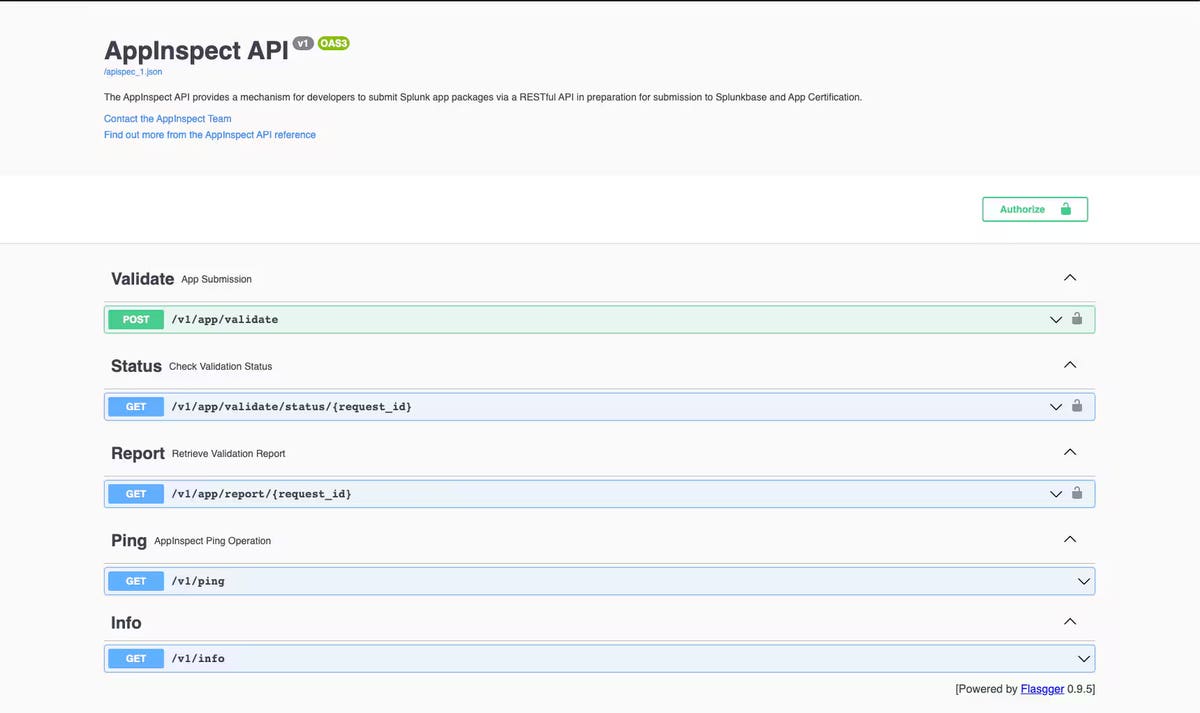Viewport: 1200px width, 713px height.
Task: Click the 'Check Validation Status' description
Action: pyautogui.click(x=220, y=367)
